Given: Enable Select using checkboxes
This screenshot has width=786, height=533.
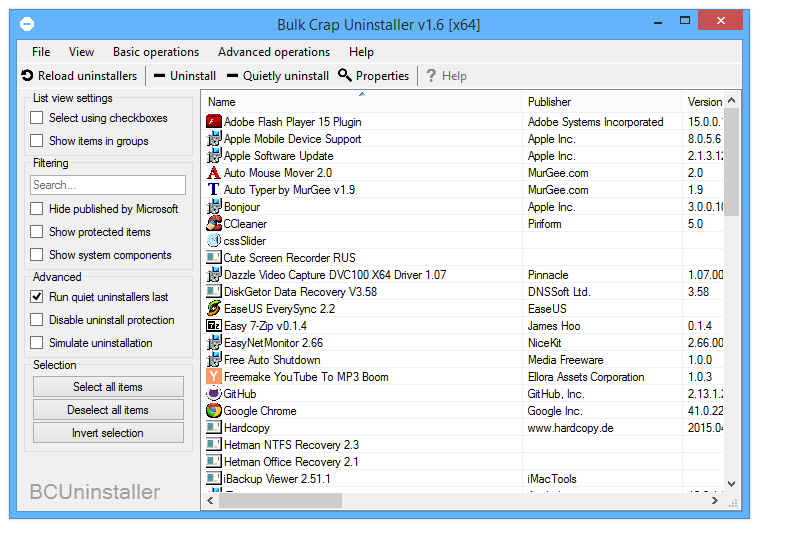Looking at the screenshot, I should (x=37, y=118).
